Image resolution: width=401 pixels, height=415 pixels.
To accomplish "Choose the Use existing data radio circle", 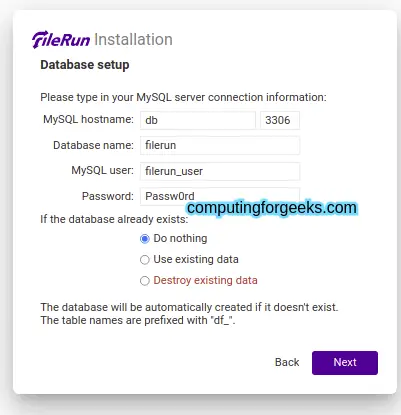I will pyautogui.click(x=145, y=260).
